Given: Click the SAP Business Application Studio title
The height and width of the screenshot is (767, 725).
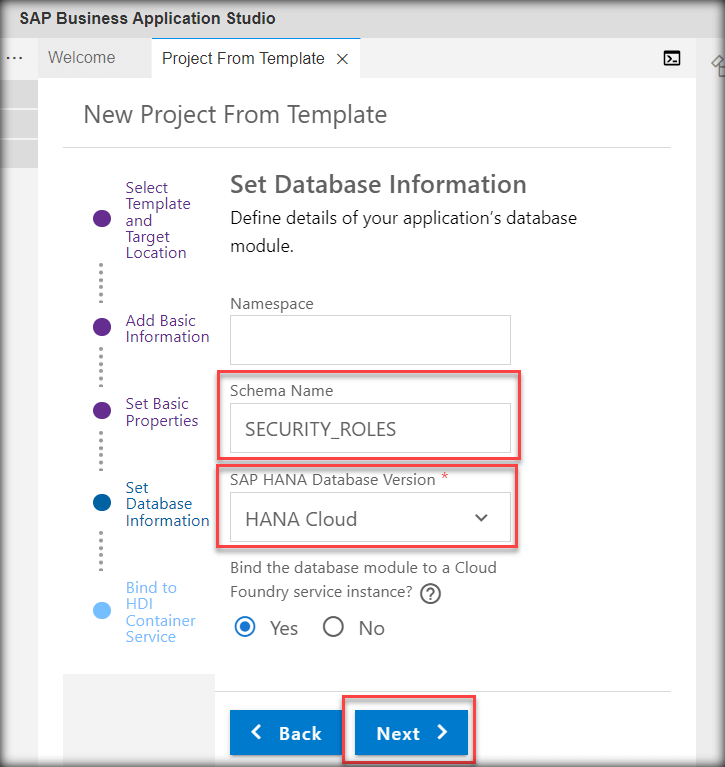Looking at the screenshot, I should click(147, 19).
